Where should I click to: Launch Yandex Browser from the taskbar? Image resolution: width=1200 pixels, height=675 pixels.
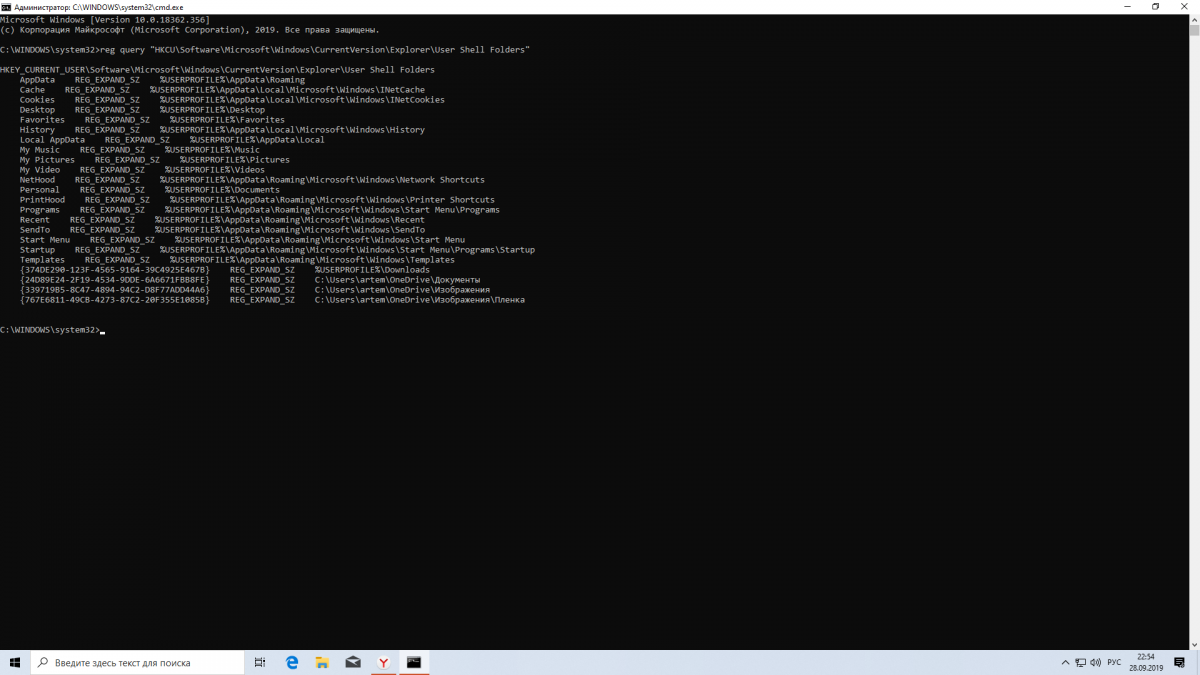384,662
